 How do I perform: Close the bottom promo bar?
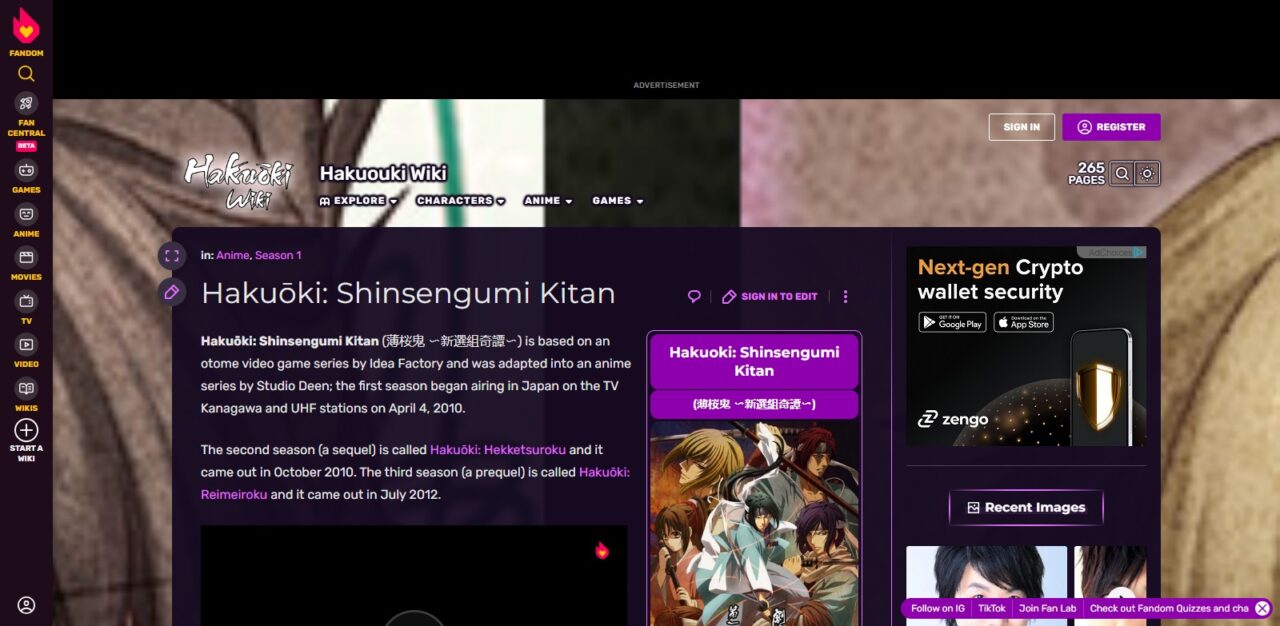point(1262,608)
